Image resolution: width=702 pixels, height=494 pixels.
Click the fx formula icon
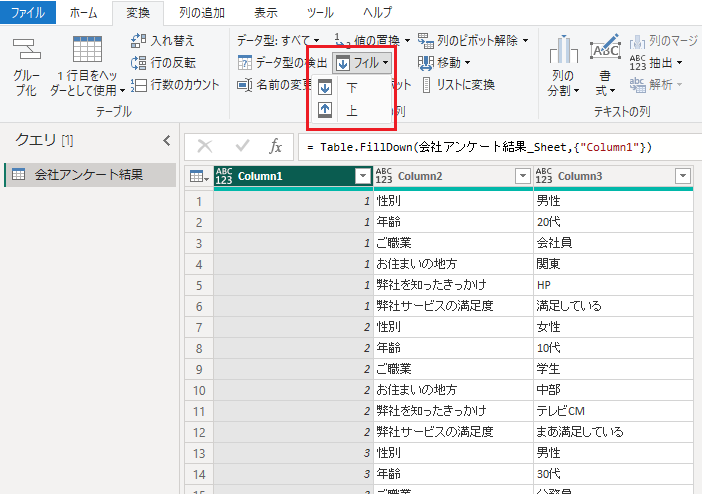tap(276, 146)
